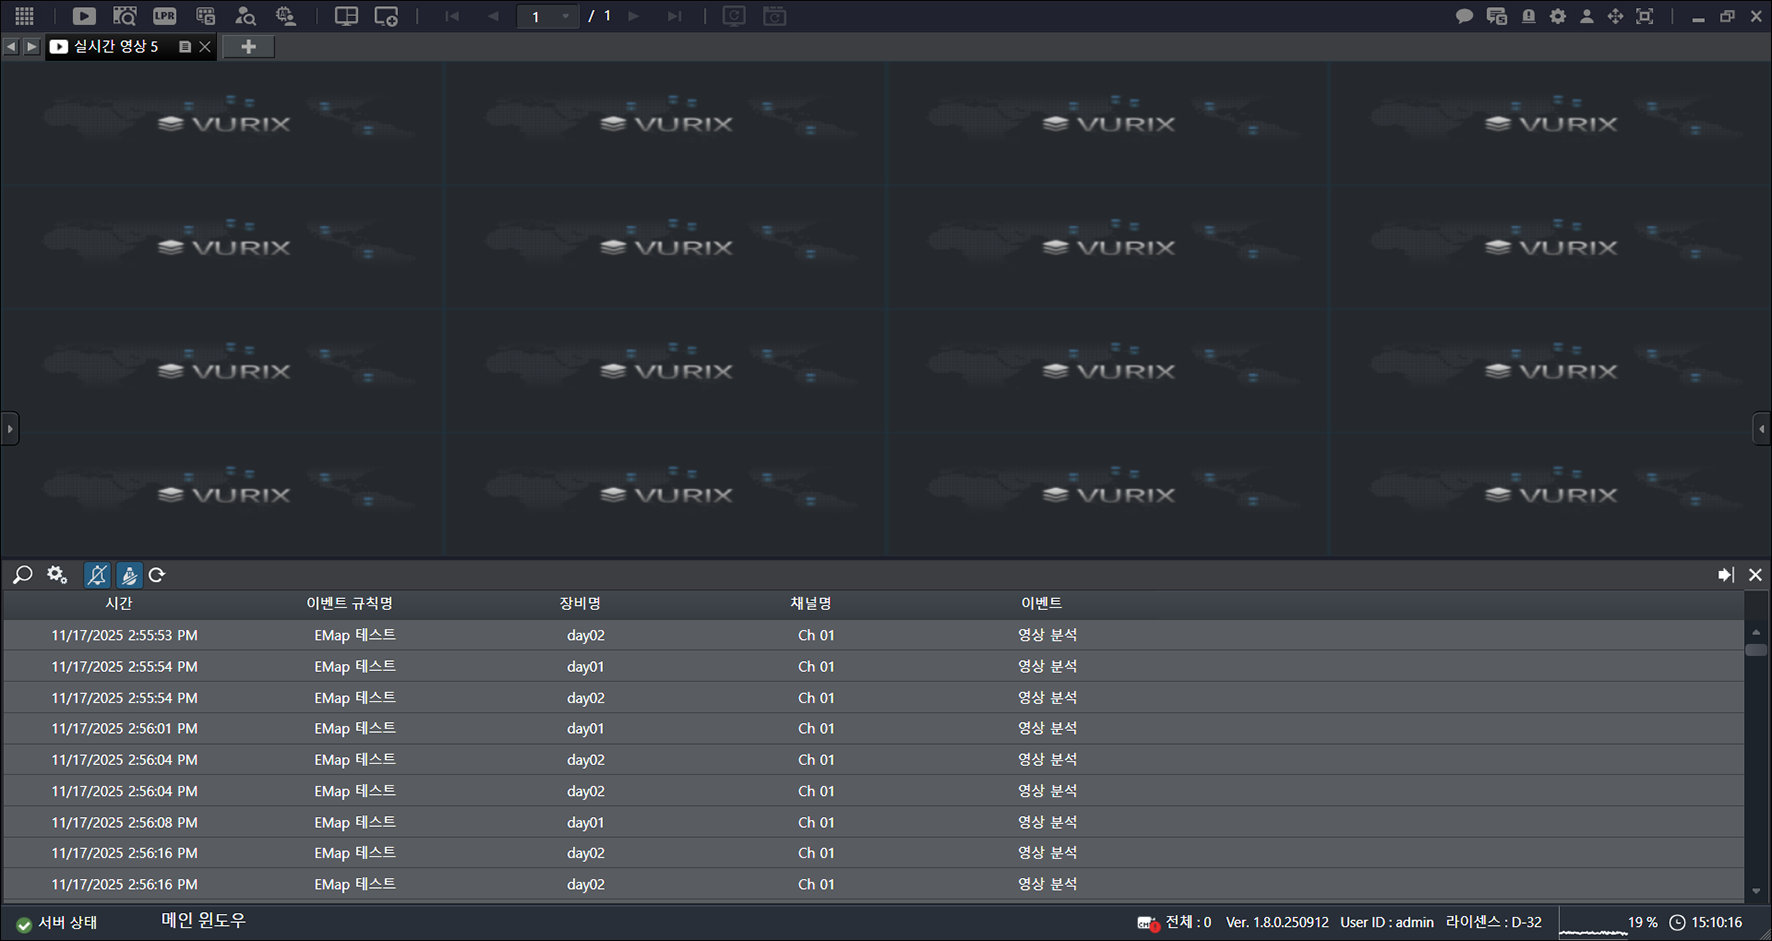This screenshot has height=941, width=1772.
Task: Sort by the 시간 column header
Action: click(x=119, y=603)
